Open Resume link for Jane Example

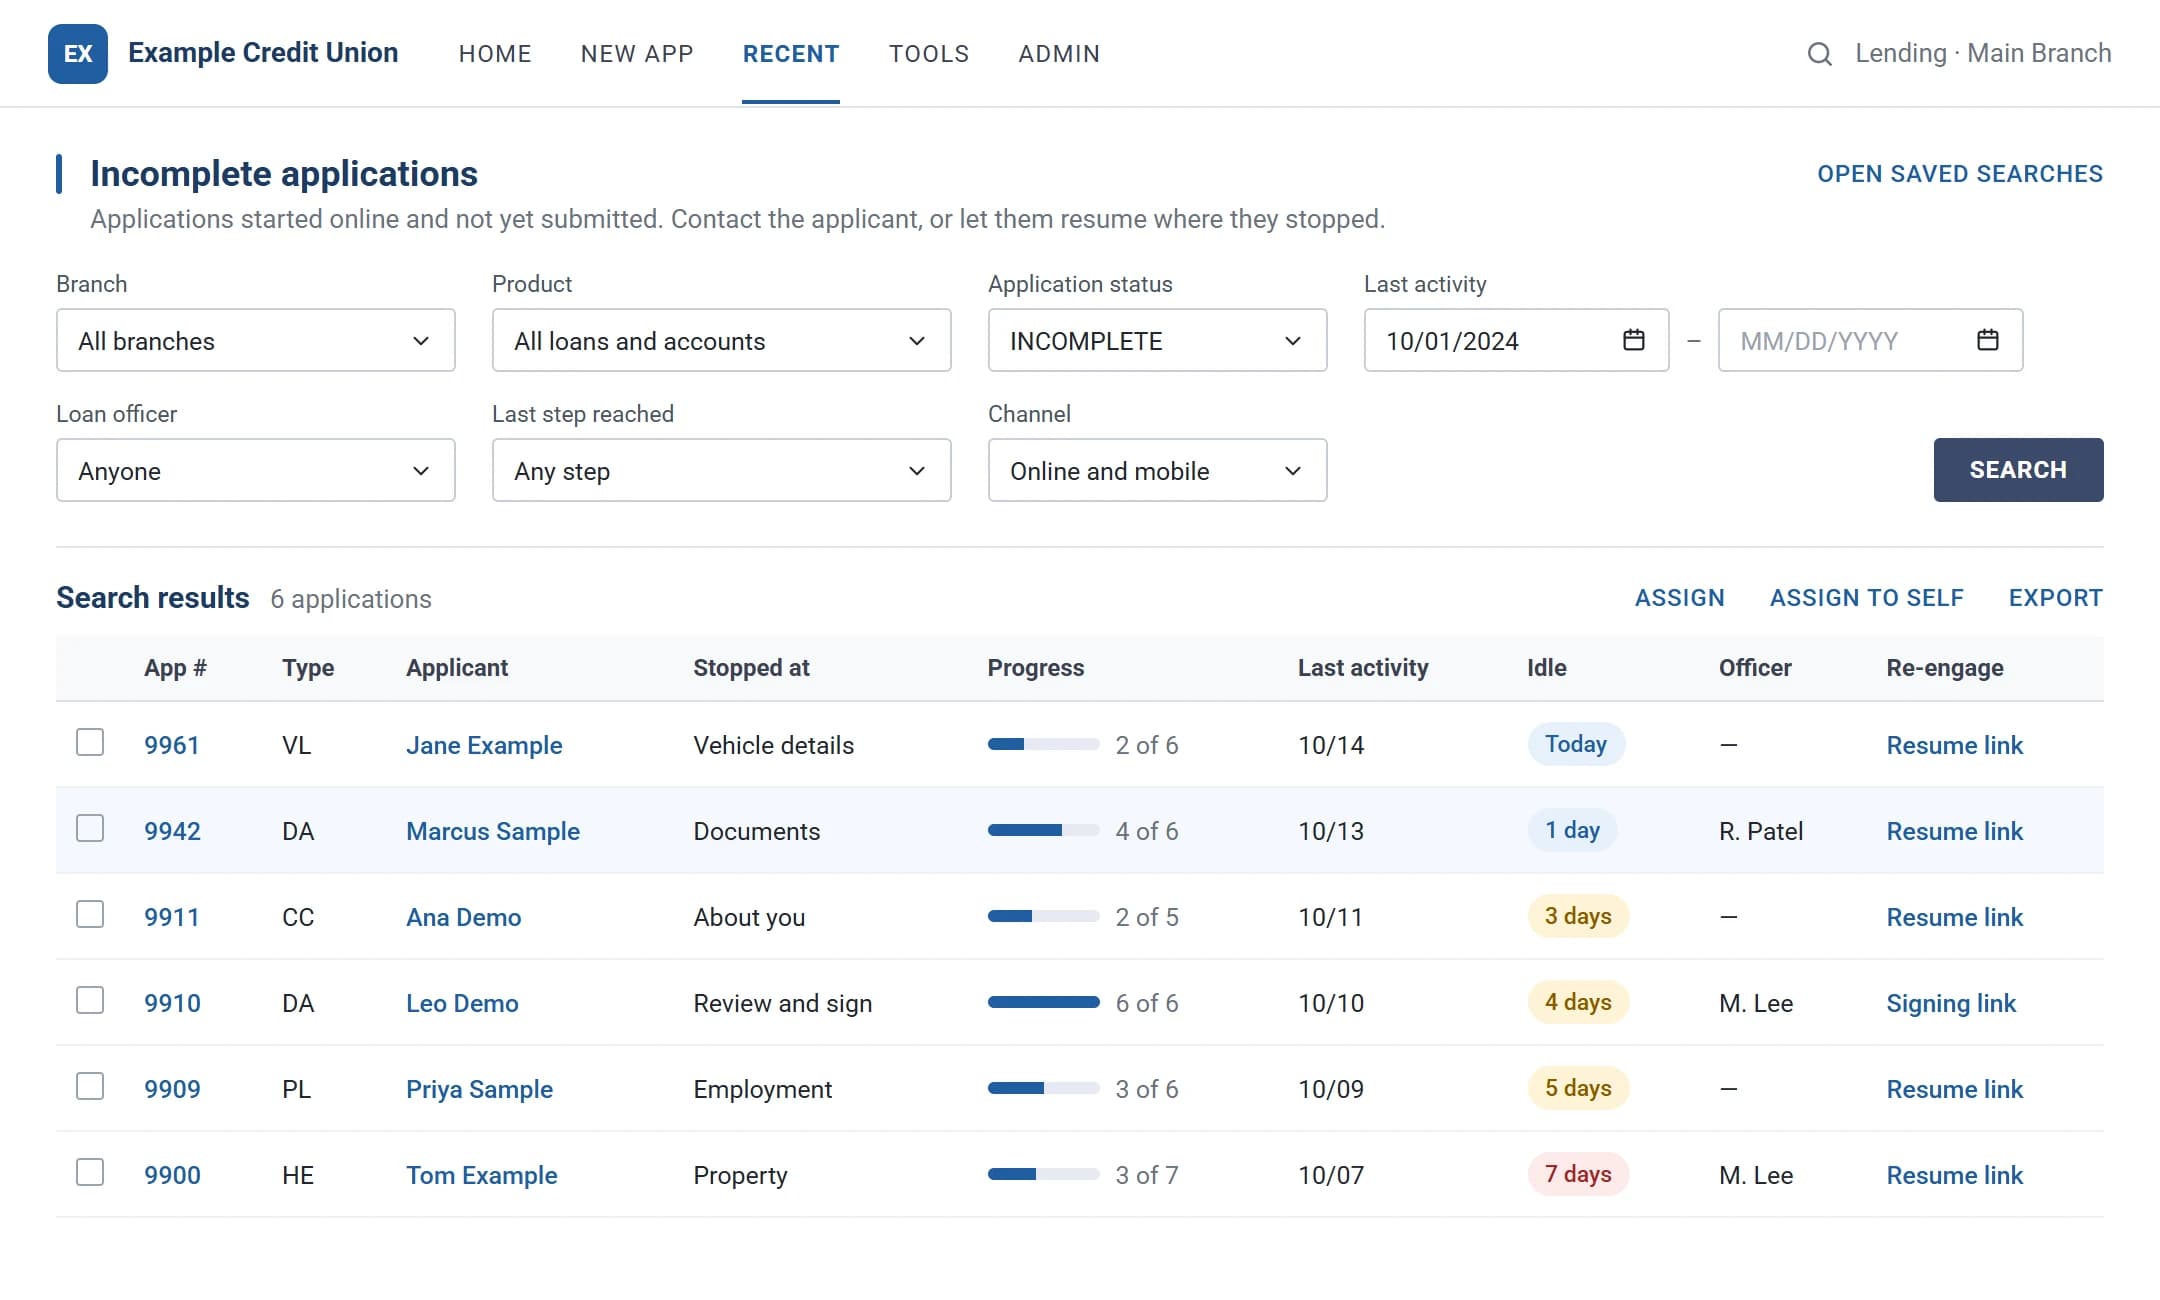pyautogui.click(x=1954, y=745)
